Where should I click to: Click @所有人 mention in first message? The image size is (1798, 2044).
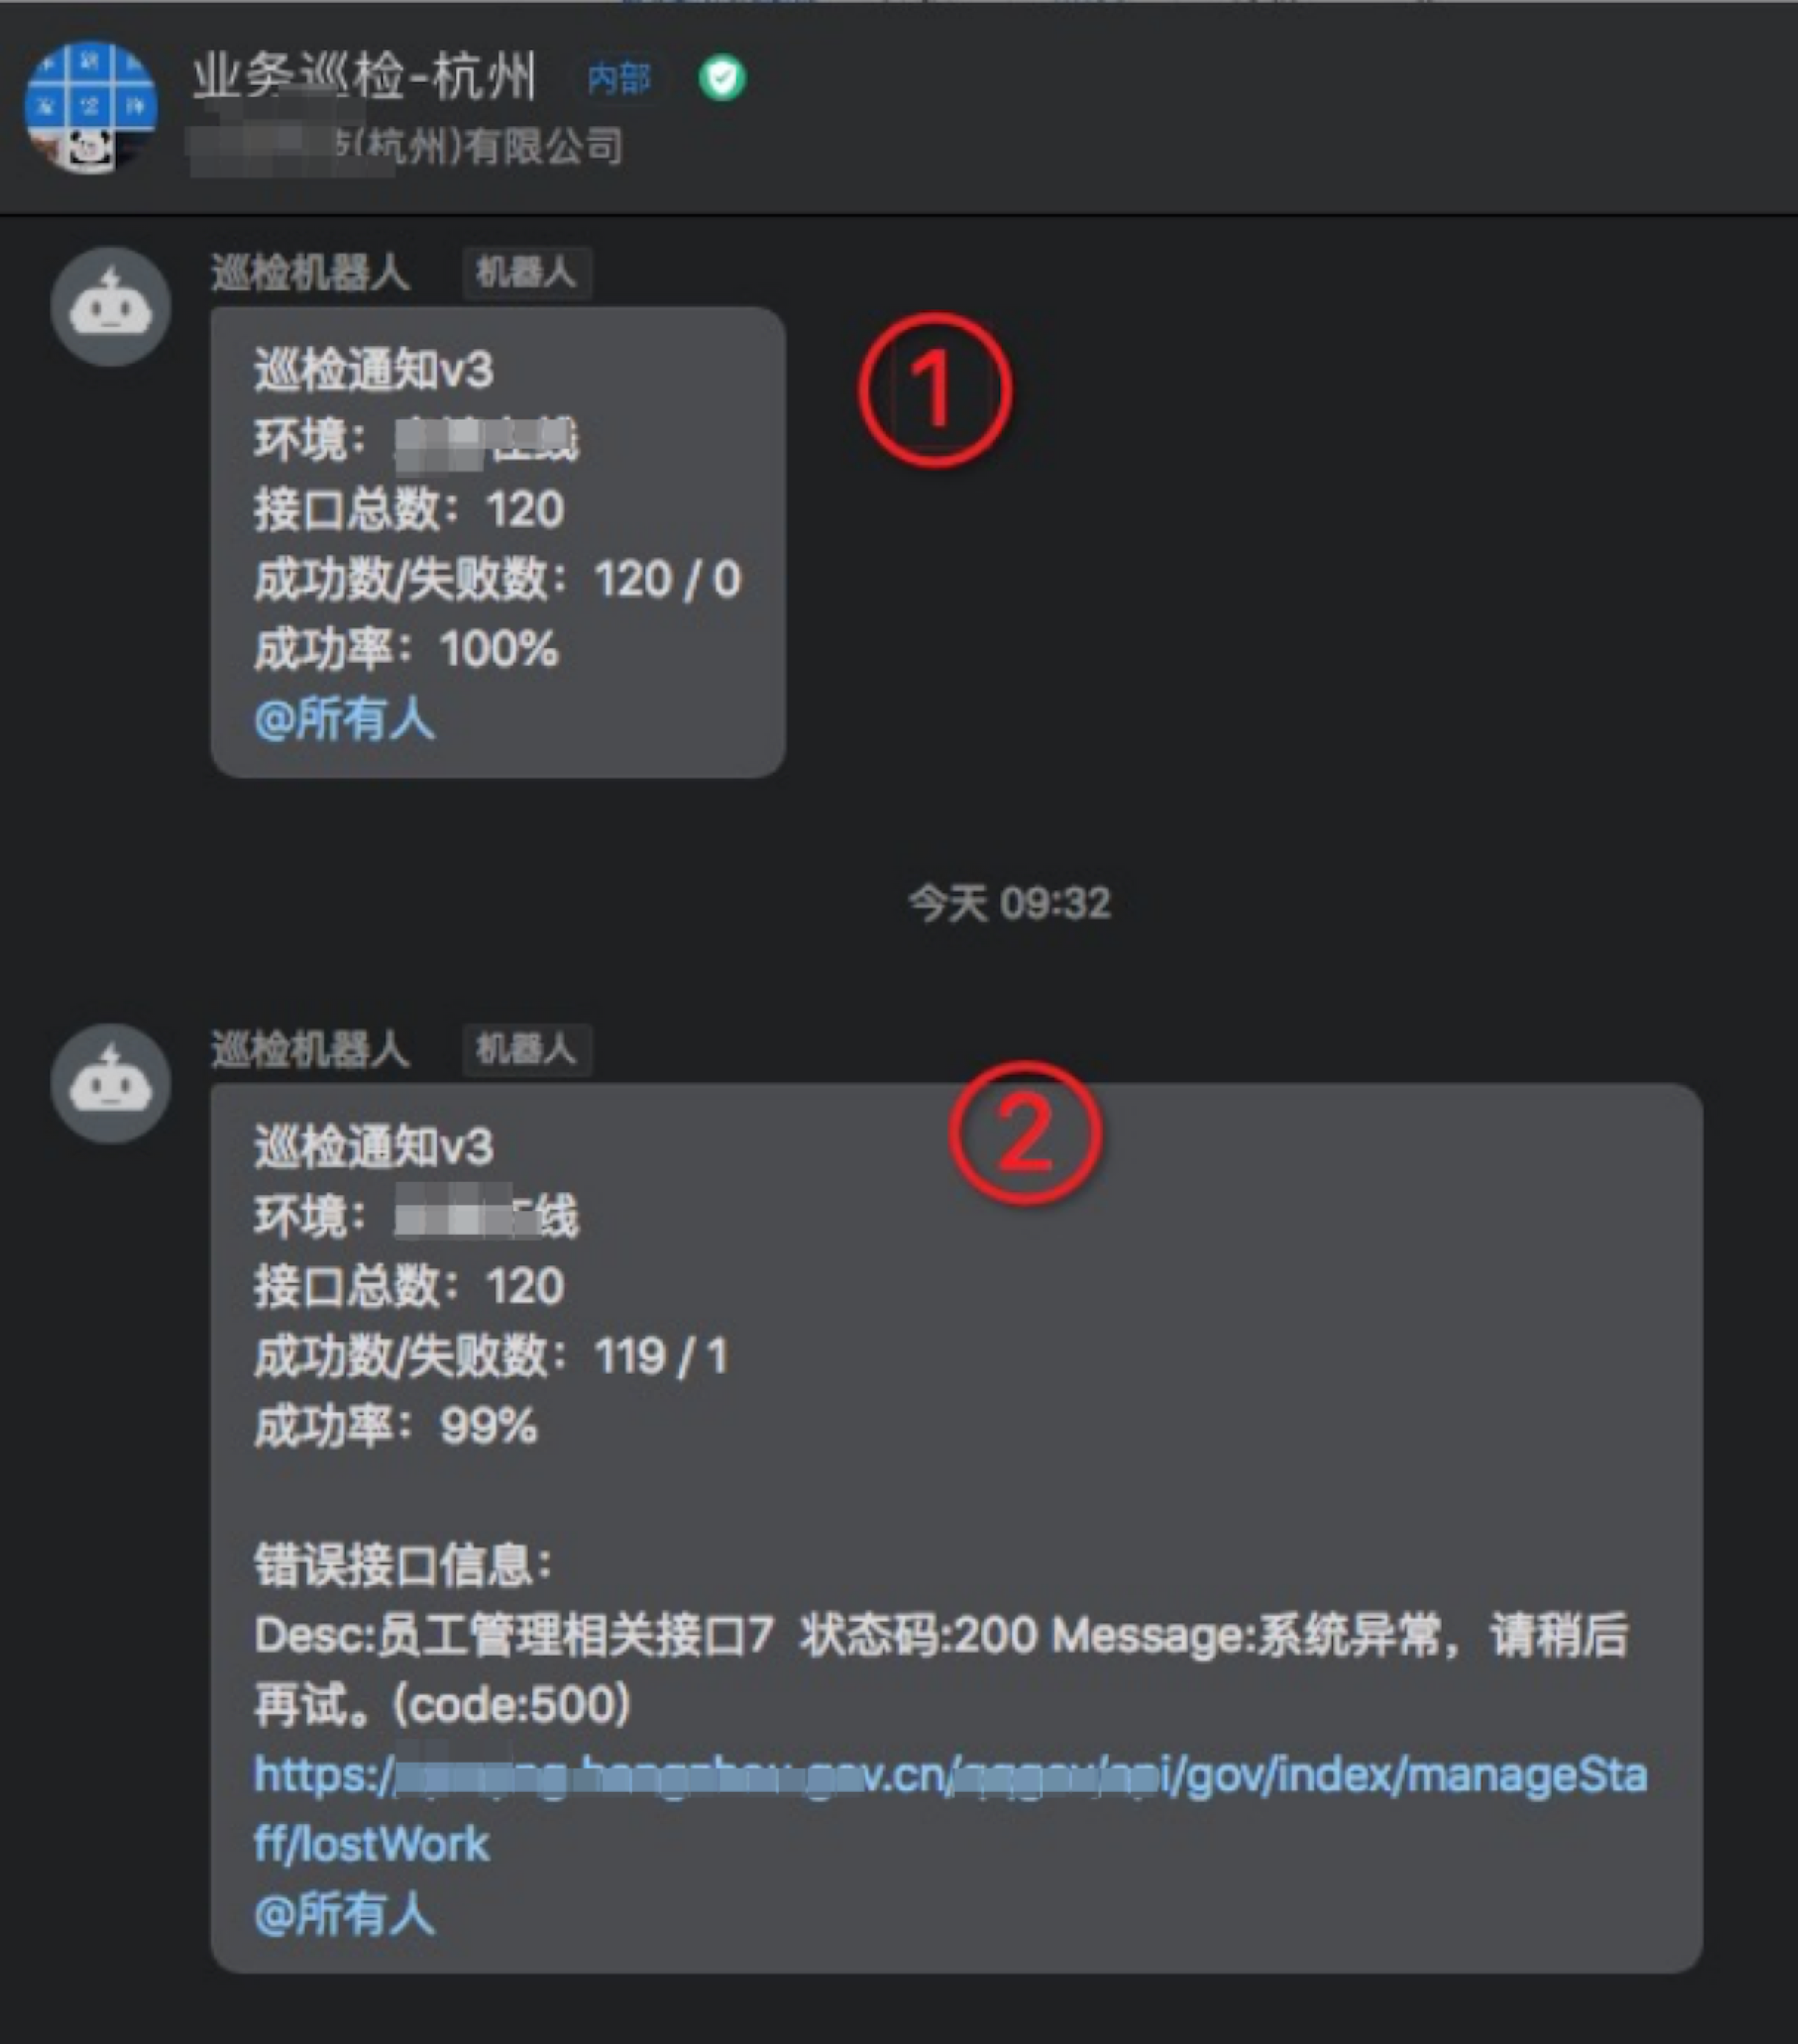[345, 719]
